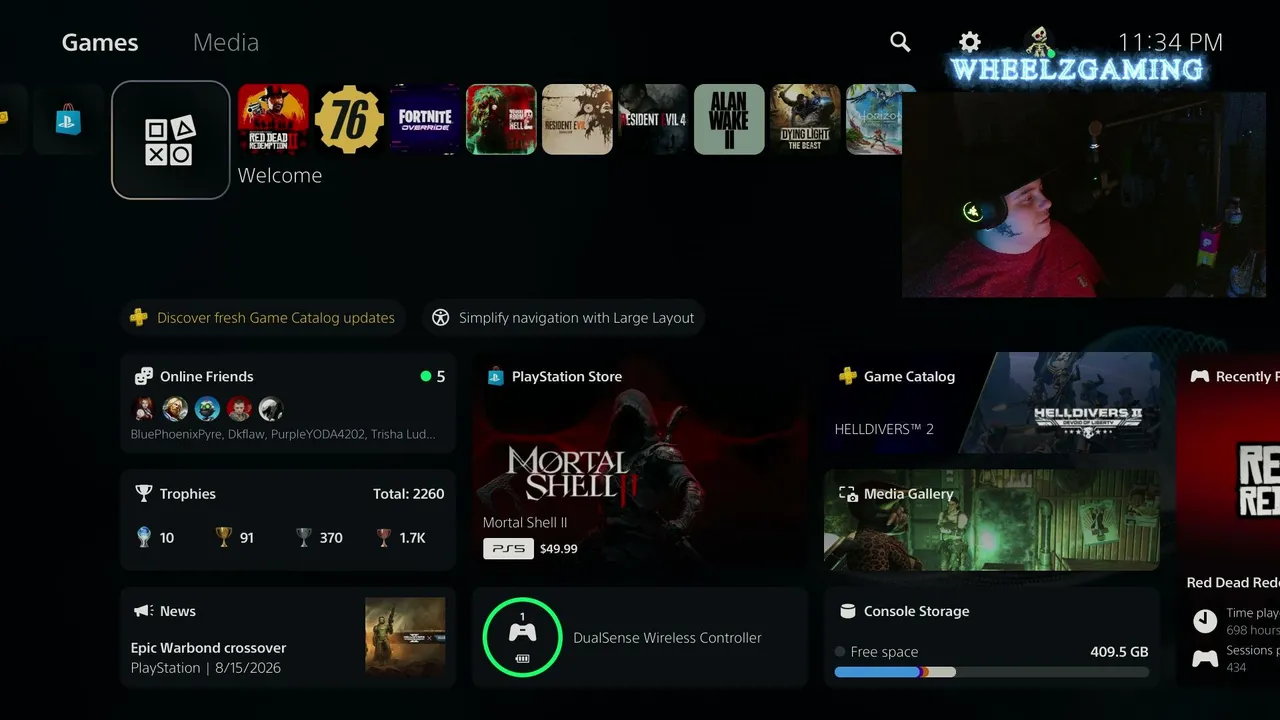Switch to the Games tab
1280x720 pixels.
(100, 42)
